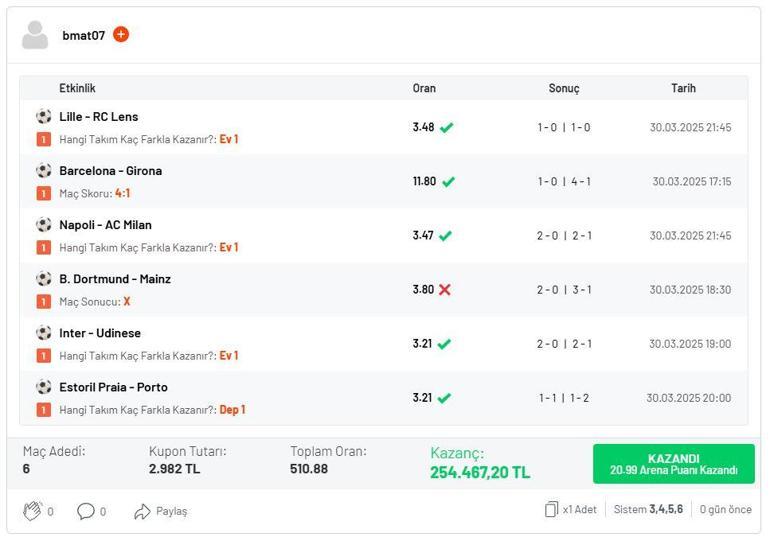
Task: Click the Paylaş share button
Action: tap(160, 511)
